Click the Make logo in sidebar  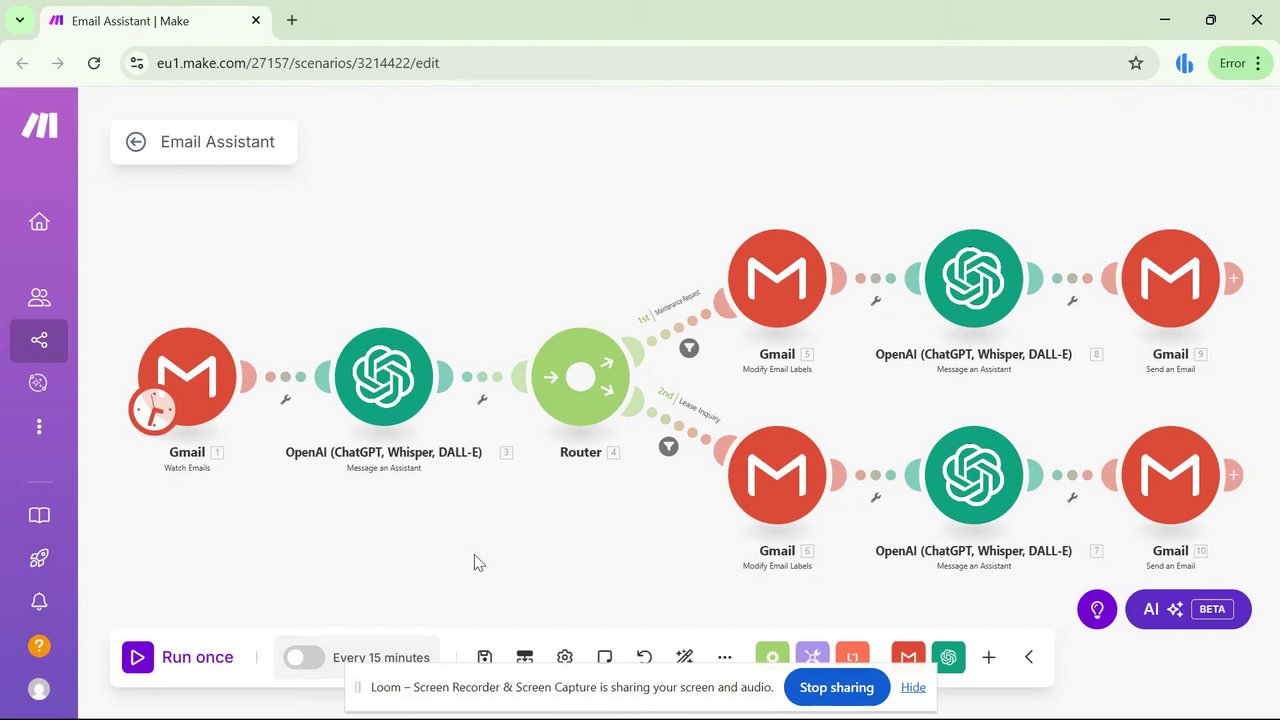pos(39,125)
